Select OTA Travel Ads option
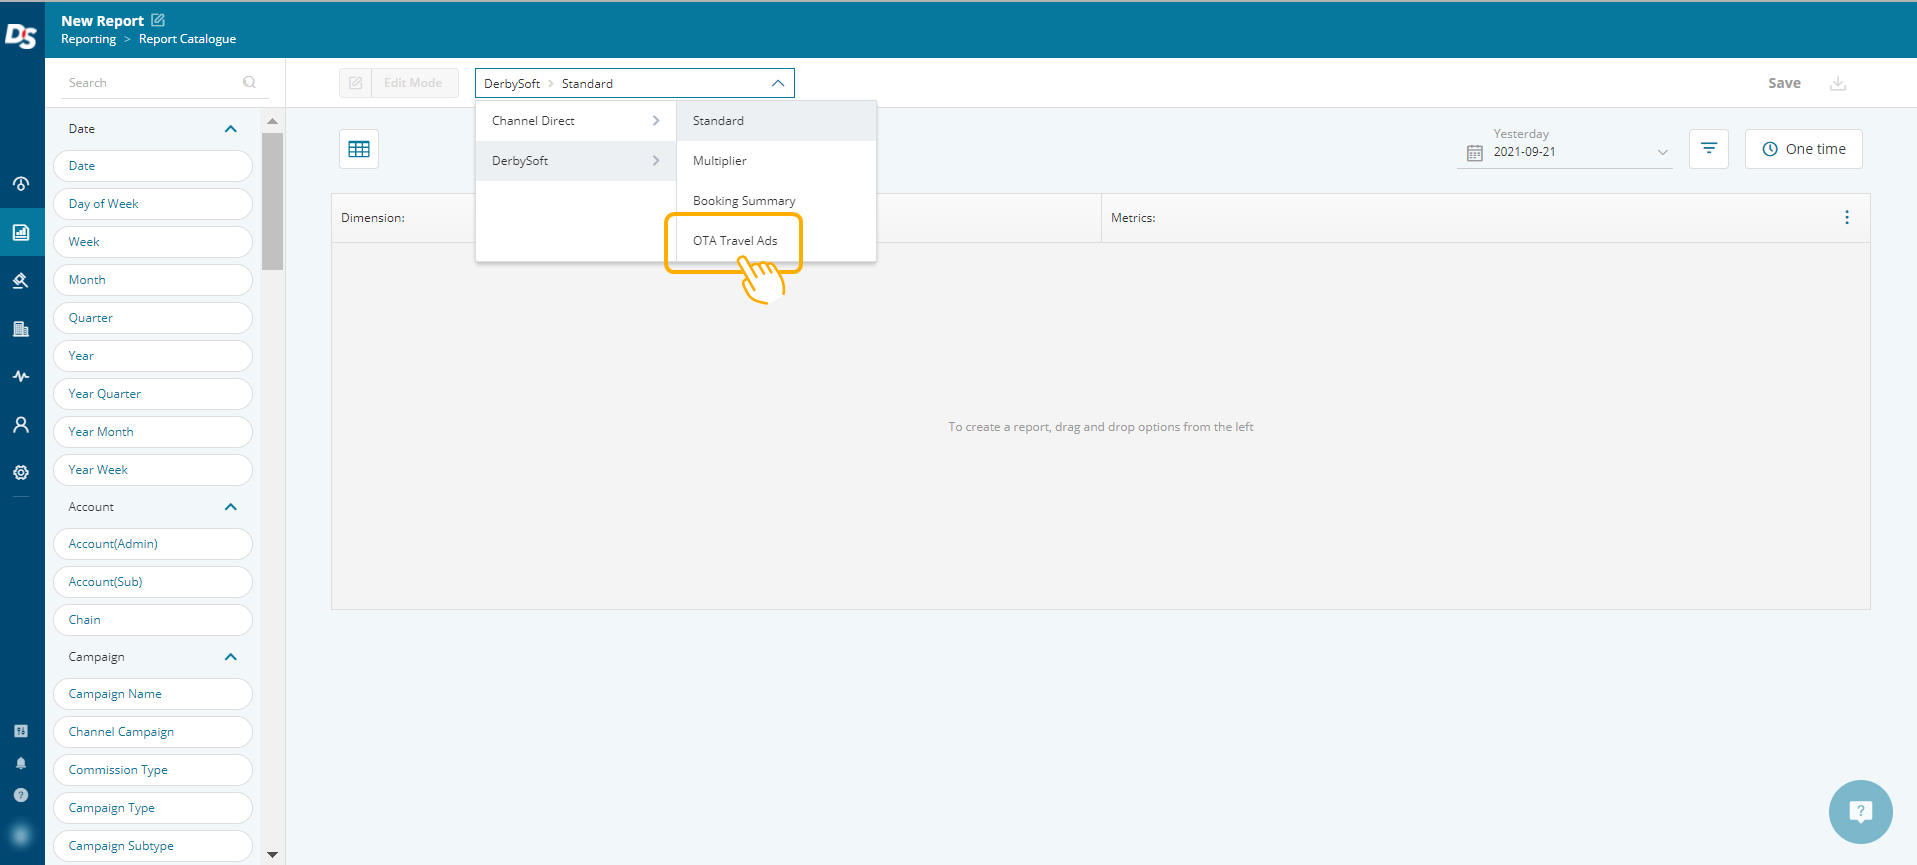Screen dimensions: 1917x865 click(x=776, y=241)
